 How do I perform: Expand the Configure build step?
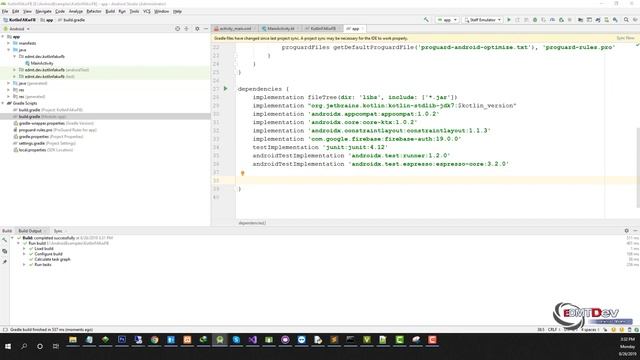click(x=24, y=254)
